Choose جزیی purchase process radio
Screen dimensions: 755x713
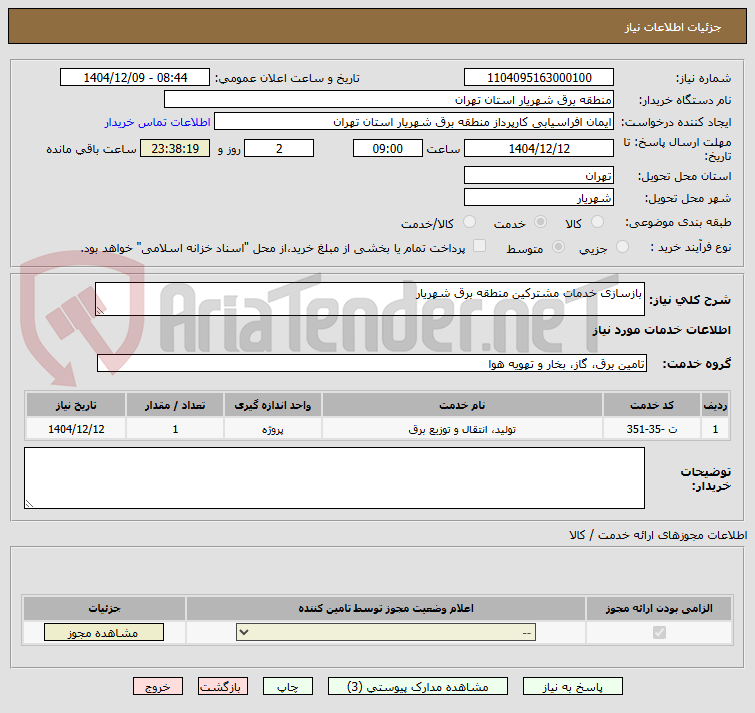tap(622, 247)
